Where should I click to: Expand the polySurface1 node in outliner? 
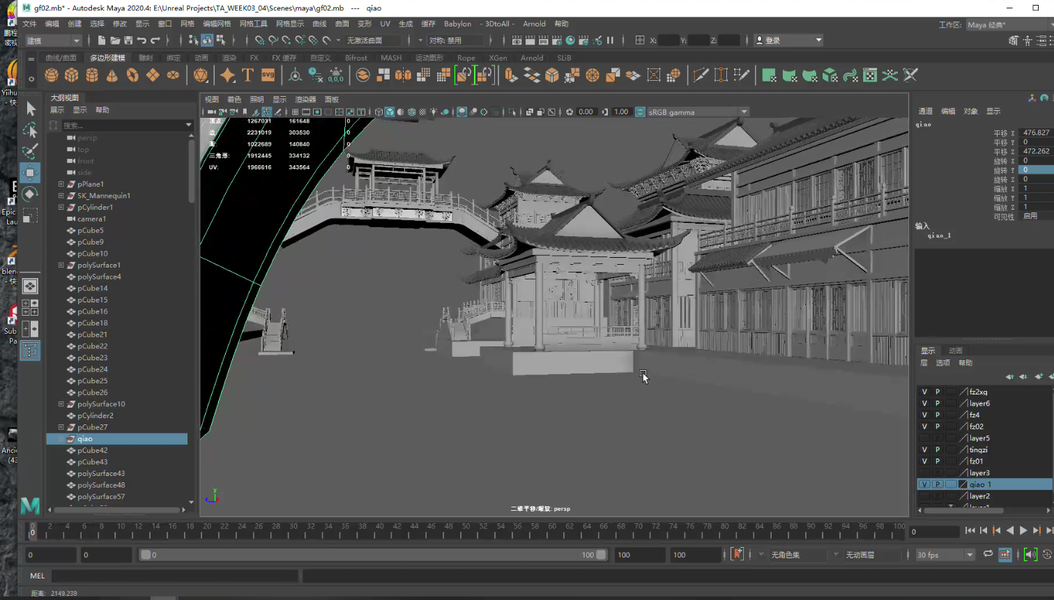point(61,265)
